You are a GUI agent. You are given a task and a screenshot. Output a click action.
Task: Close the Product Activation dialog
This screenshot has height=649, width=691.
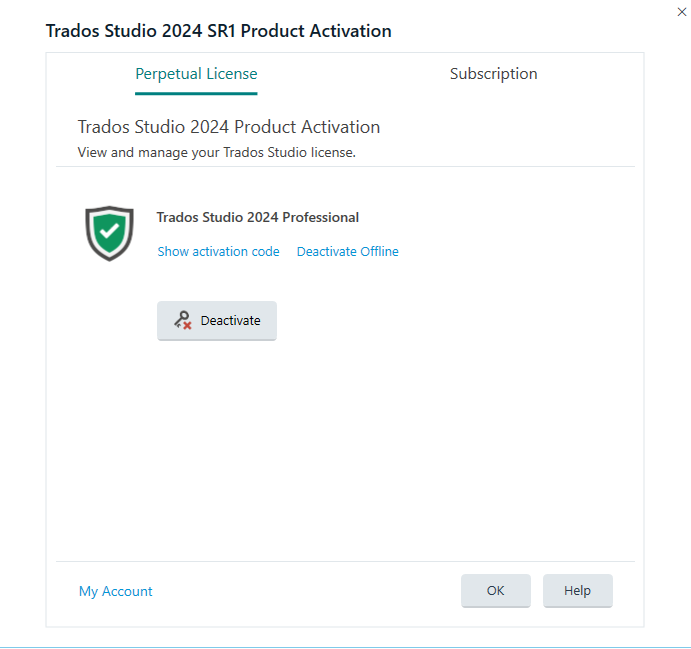(x=680, y=10)
